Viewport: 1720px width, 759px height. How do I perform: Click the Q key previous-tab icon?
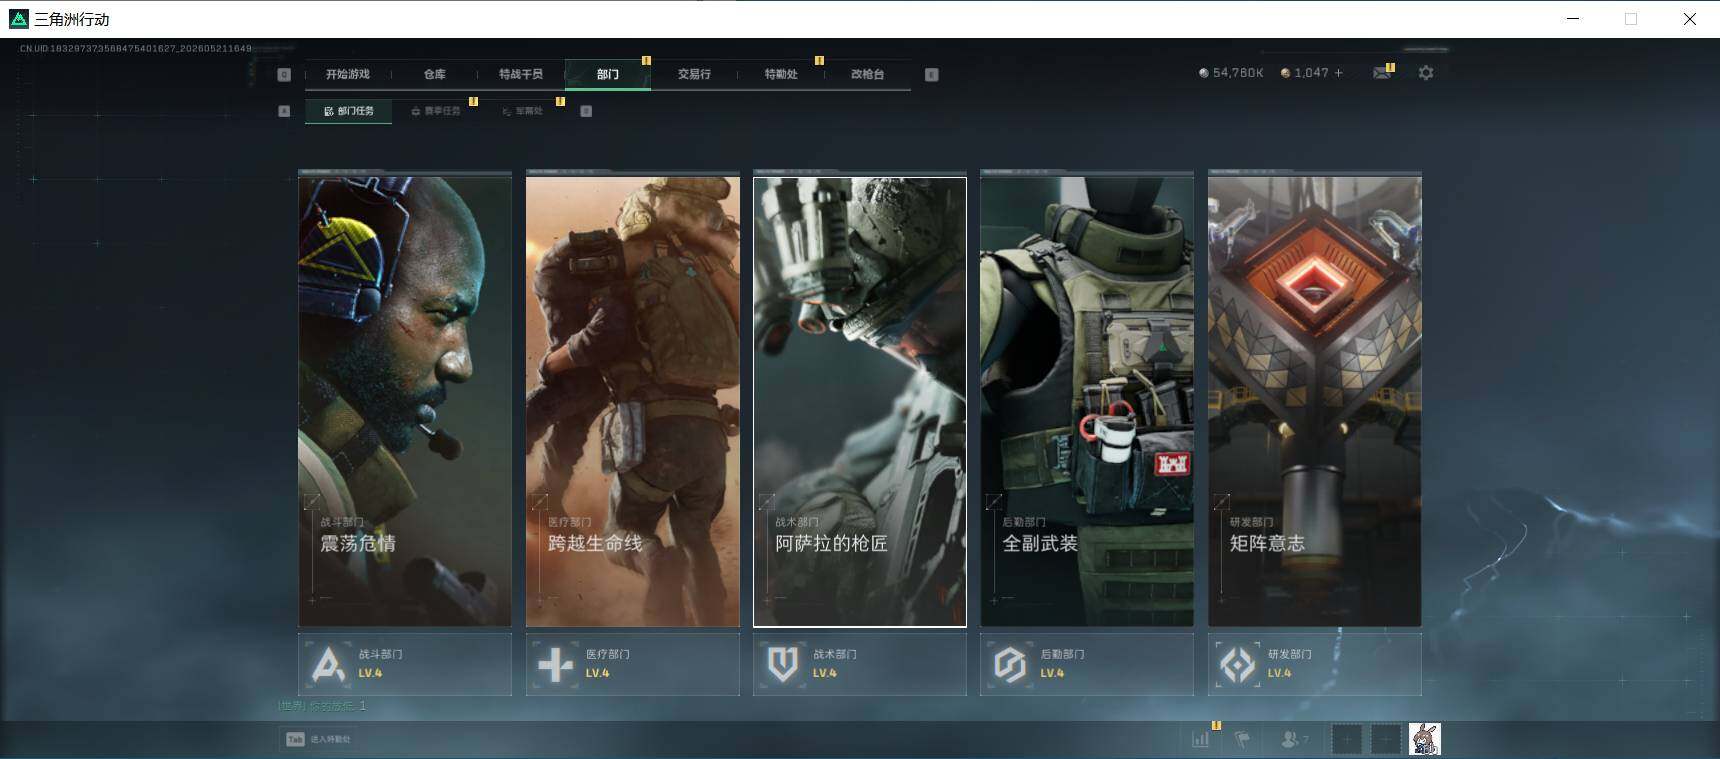pos(284,74)
